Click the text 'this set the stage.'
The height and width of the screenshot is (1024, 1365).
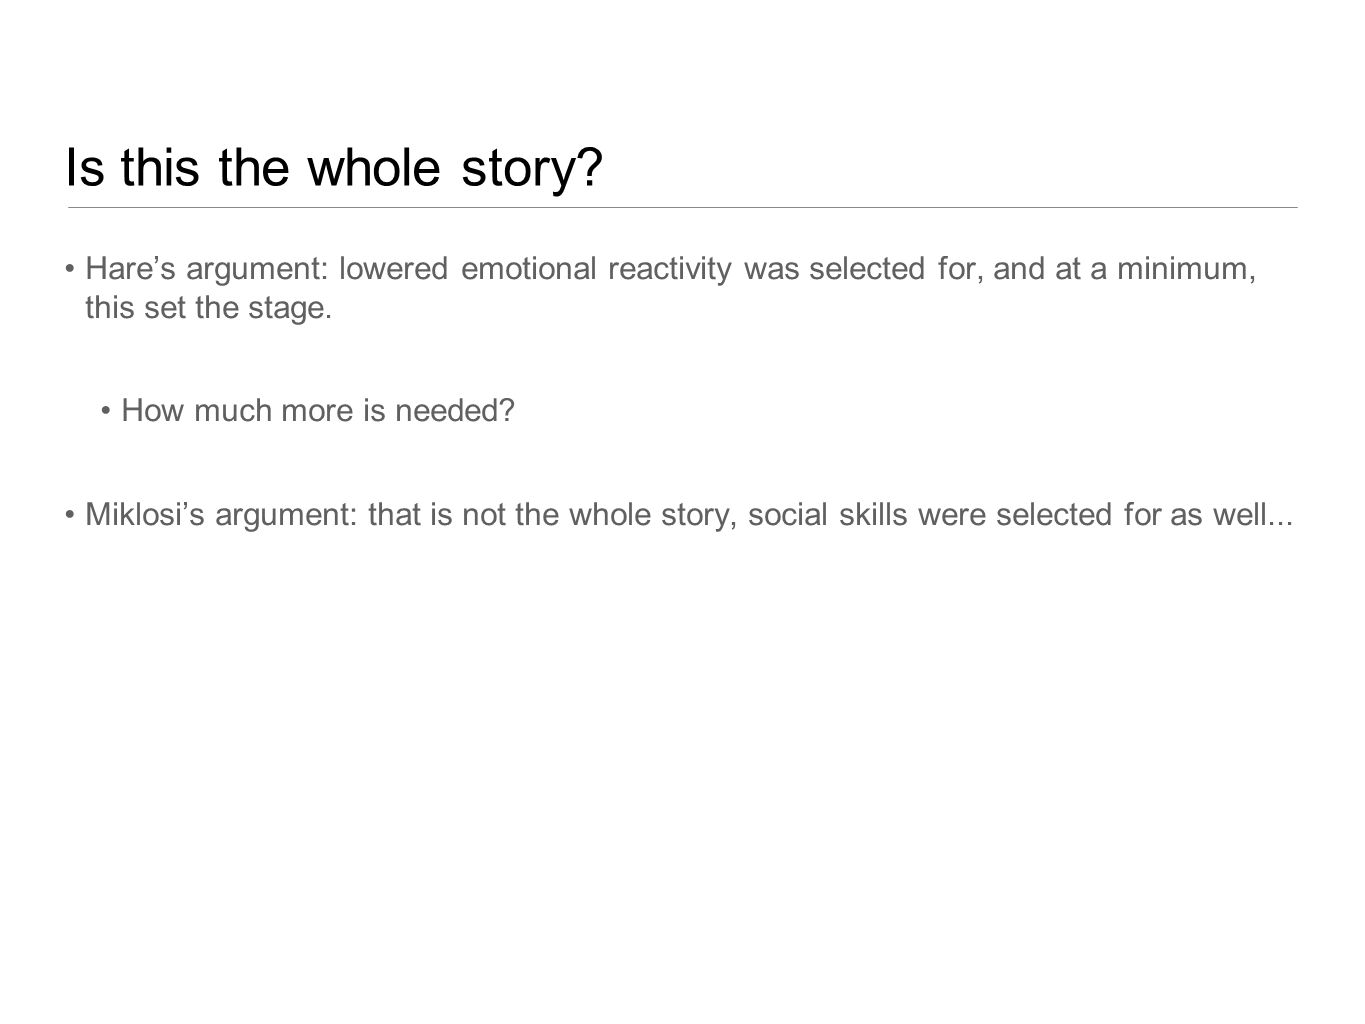pyautogui.click(x=208, y=308)
